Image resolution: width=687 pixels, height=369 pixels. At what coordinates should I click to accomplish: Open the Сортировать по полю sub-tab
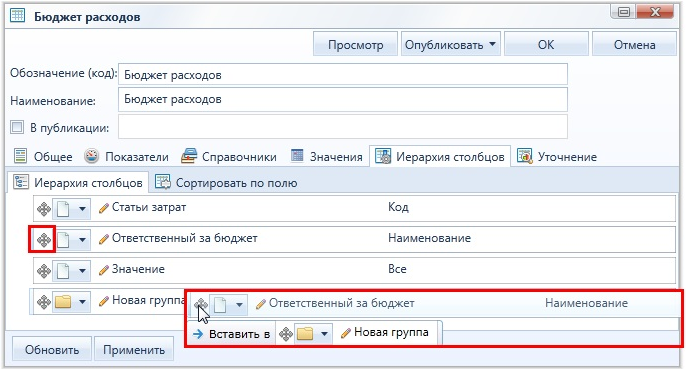(227, 183)
